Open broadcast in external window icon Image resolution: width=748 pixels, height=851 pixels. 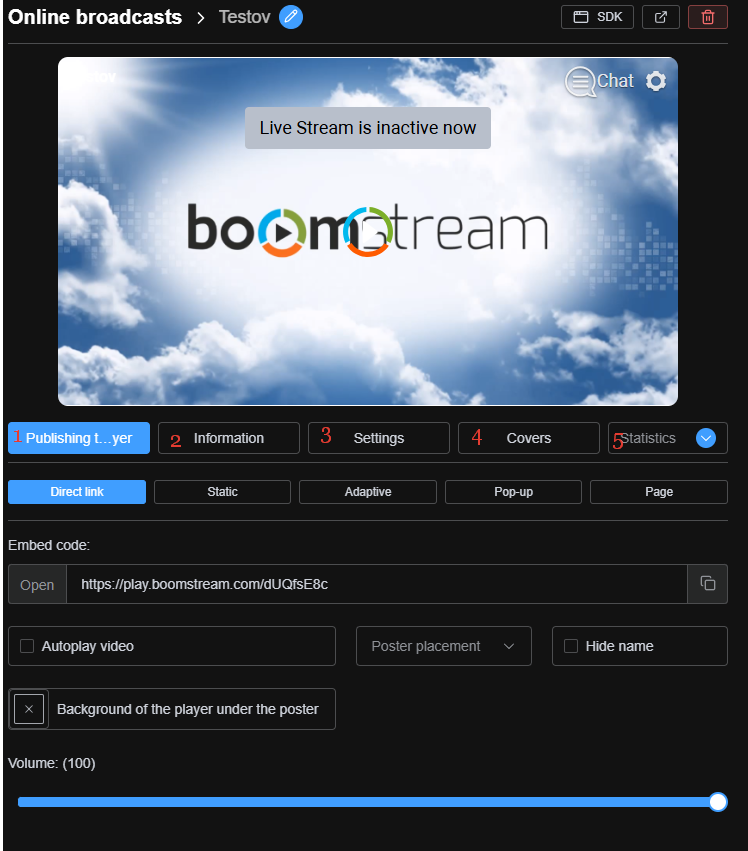(x=661, y=17)
